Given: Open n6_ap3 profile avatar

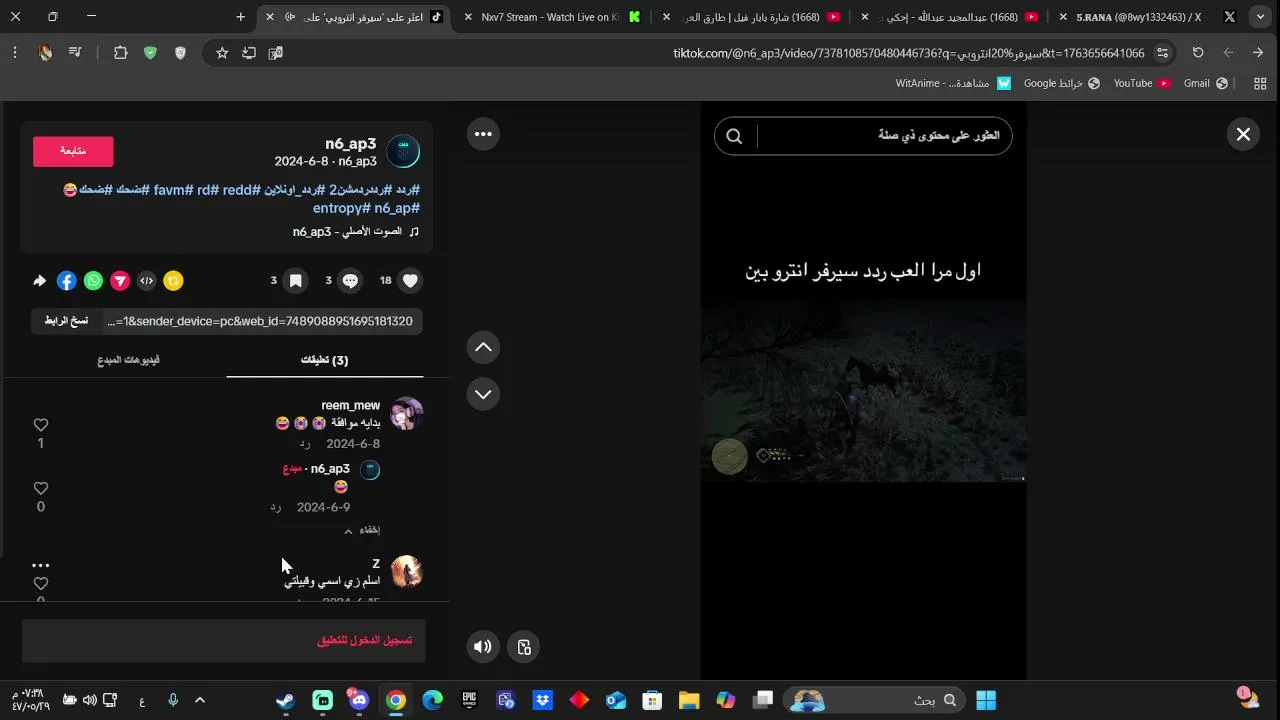Looking at the screenshot, I should [x=403, y=151].
